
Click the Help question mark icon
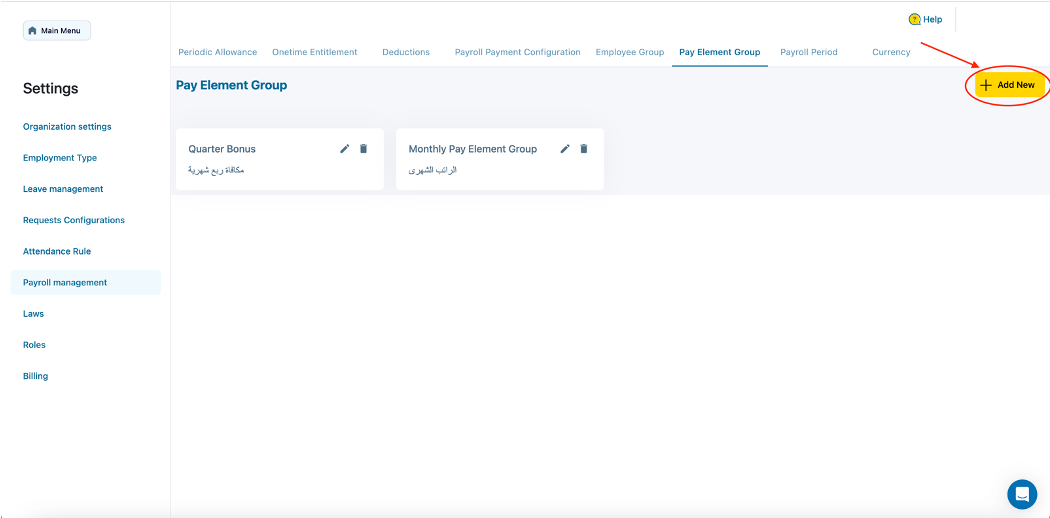[x=914, y=19]
